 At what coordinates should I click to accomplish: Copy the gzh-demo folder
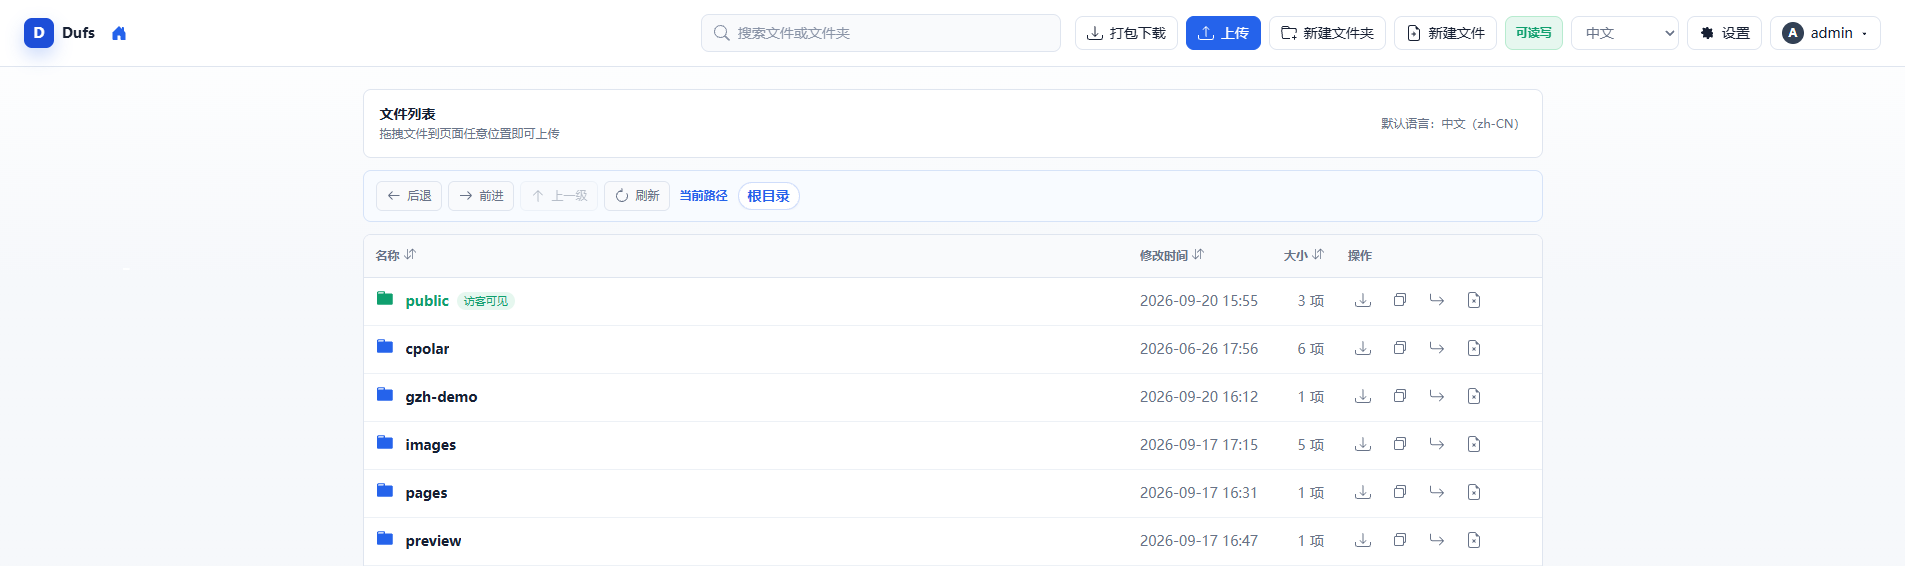pyautogui.click(x=1400, y=396)
